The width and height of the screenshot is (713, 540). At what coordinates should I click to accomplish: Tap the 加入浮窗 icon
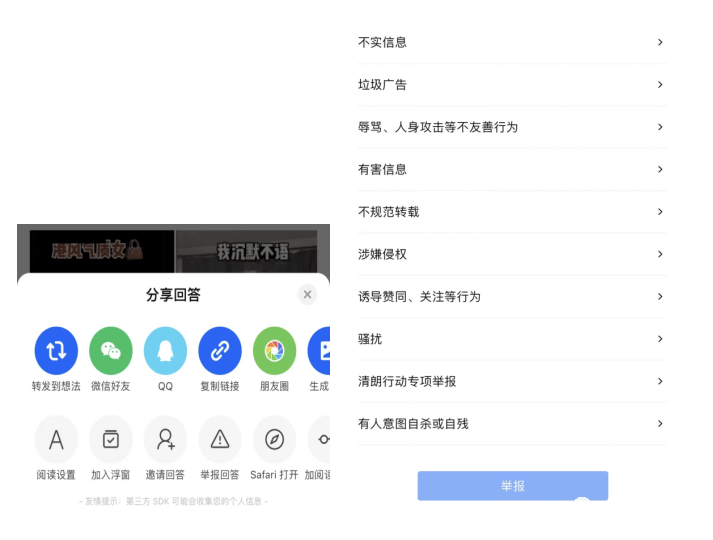(x=110, y=439)
